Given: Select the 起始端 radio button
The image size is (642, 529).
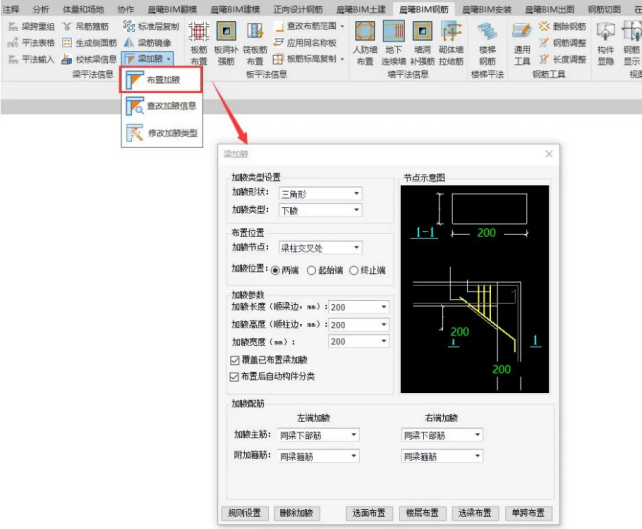Looking at the screenshot, I should pyautogui.click(x=311, y=271).
